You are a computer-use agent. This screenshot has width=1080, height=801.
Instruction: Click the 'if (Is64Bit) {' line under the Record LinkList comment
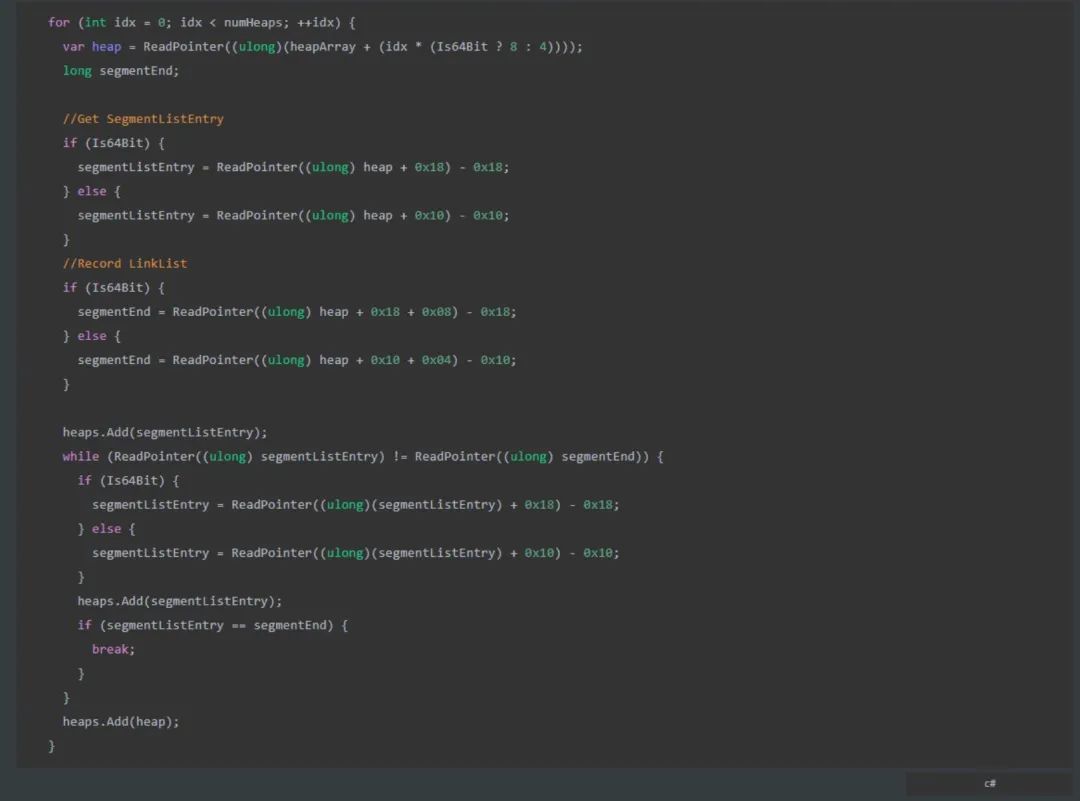click(114, 288)
